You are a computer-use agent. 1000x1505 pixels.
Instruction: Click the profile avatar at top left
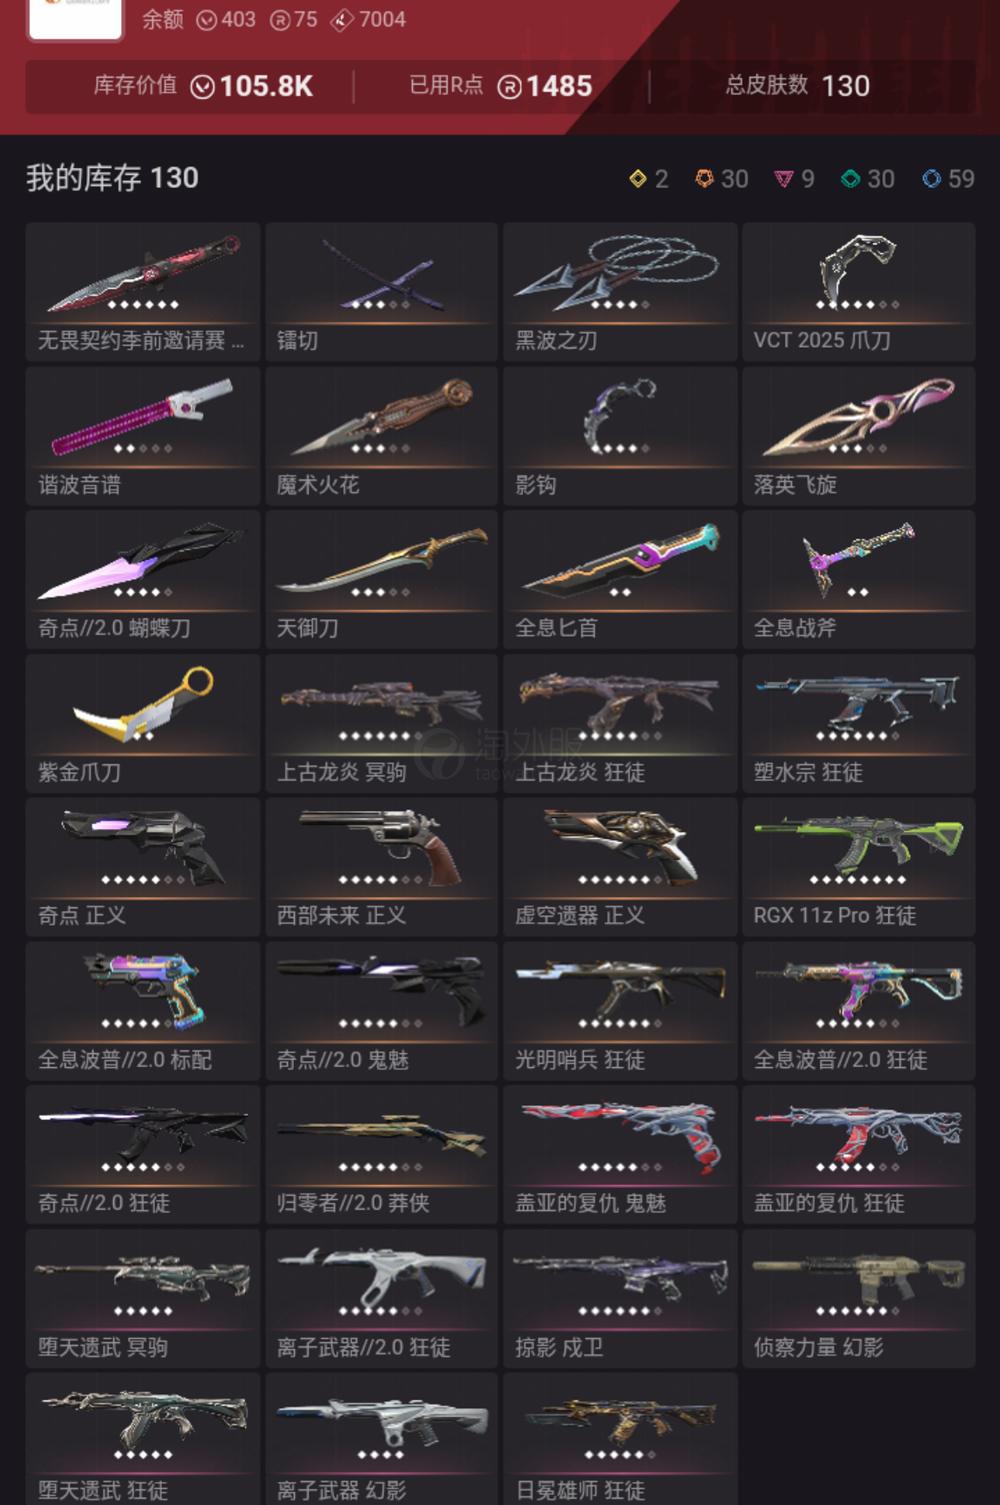(75, 18)
